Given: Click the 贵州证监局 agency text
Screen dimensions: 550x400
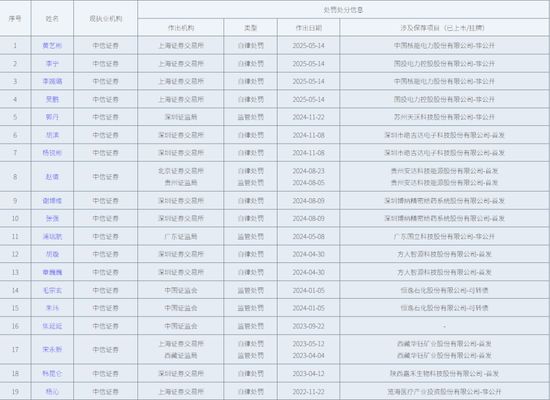Looking at the screenshot, I should (181, 183).
